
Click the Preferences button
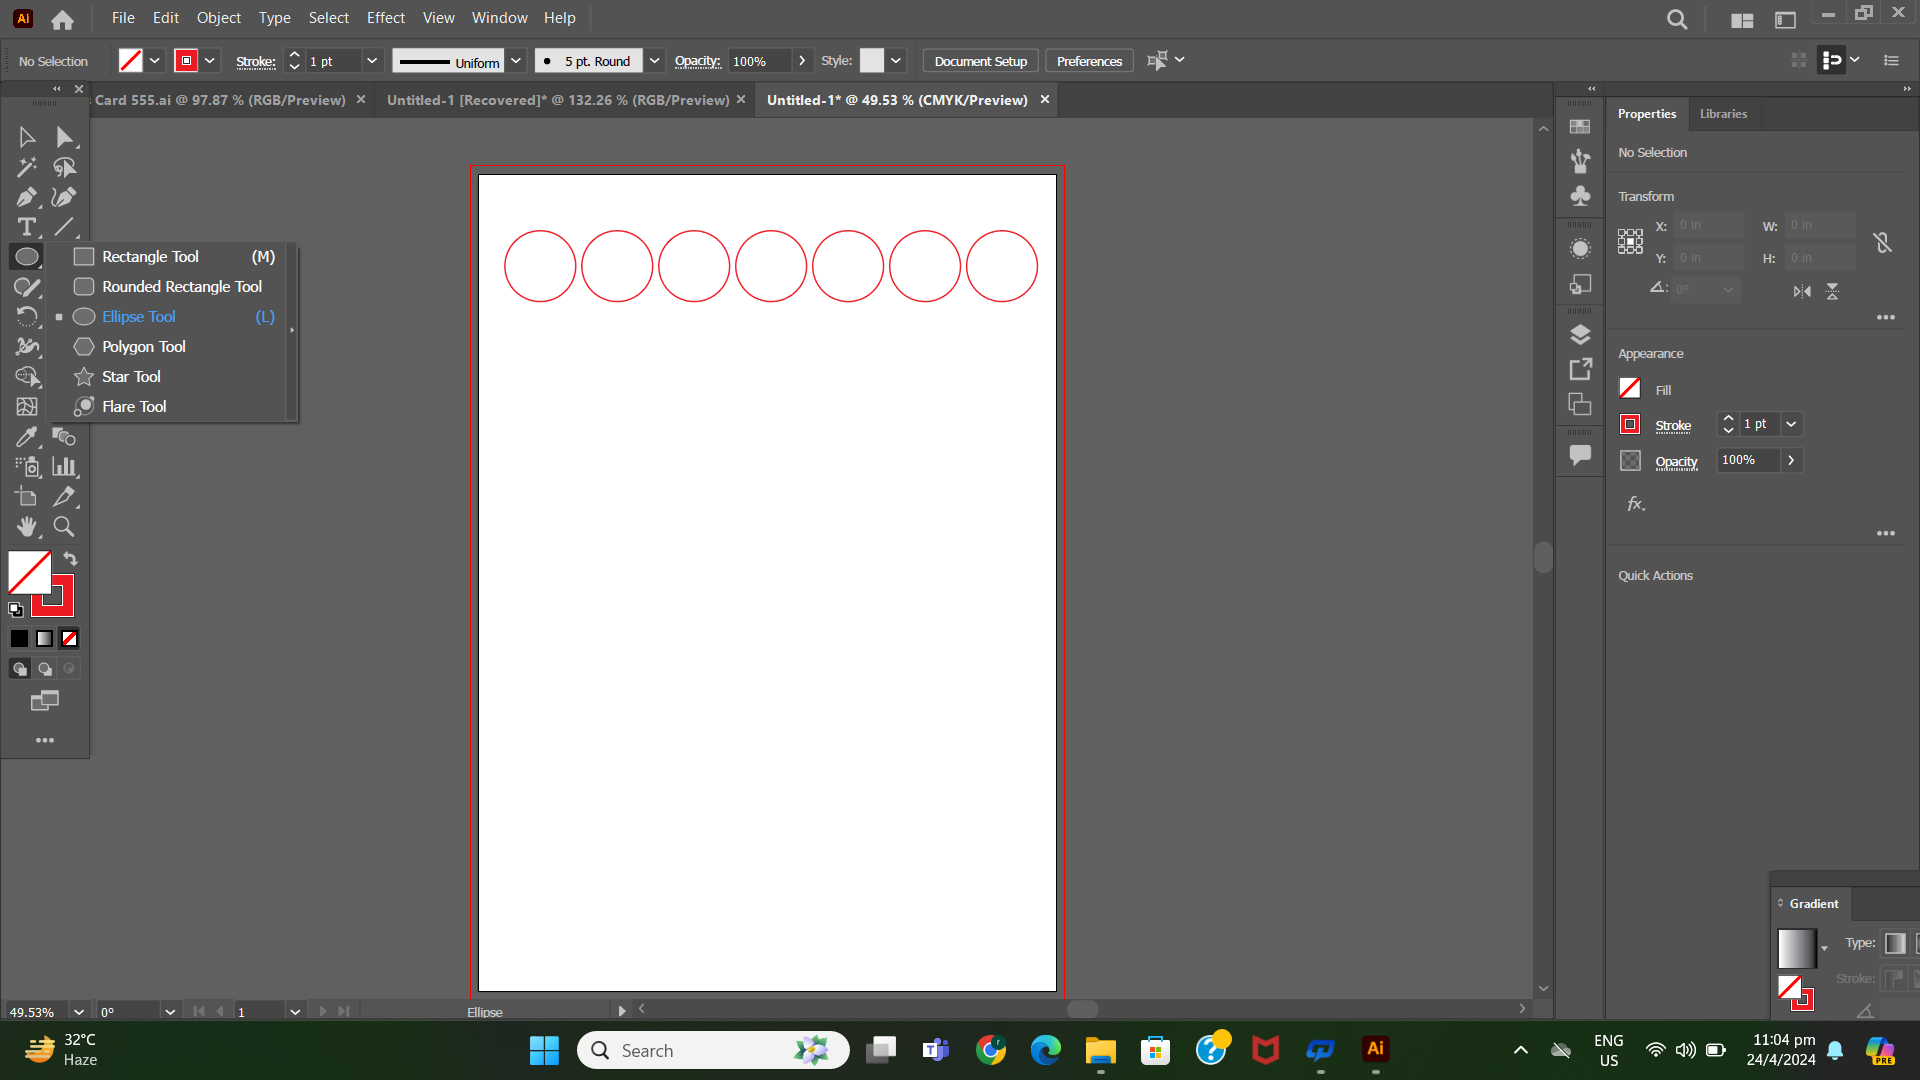coord(1089,61)
